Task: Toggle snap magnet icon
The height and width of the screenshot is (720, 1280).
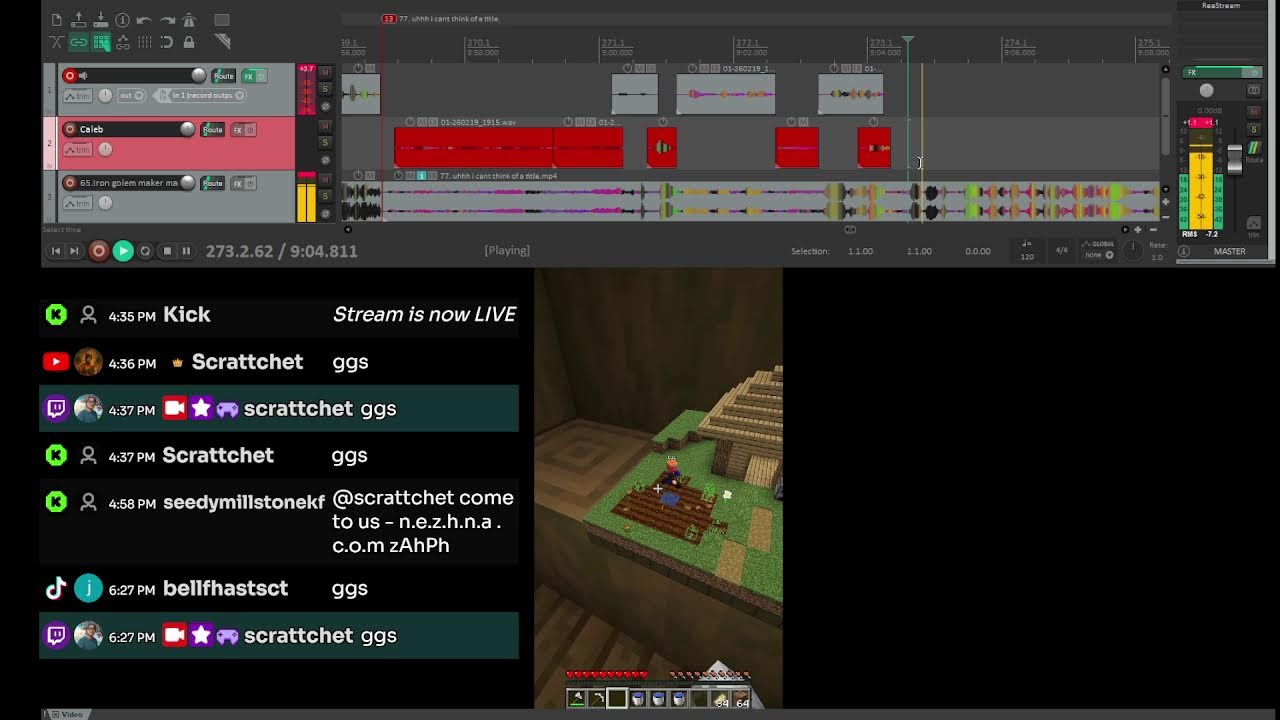Action: pos(166,42)
